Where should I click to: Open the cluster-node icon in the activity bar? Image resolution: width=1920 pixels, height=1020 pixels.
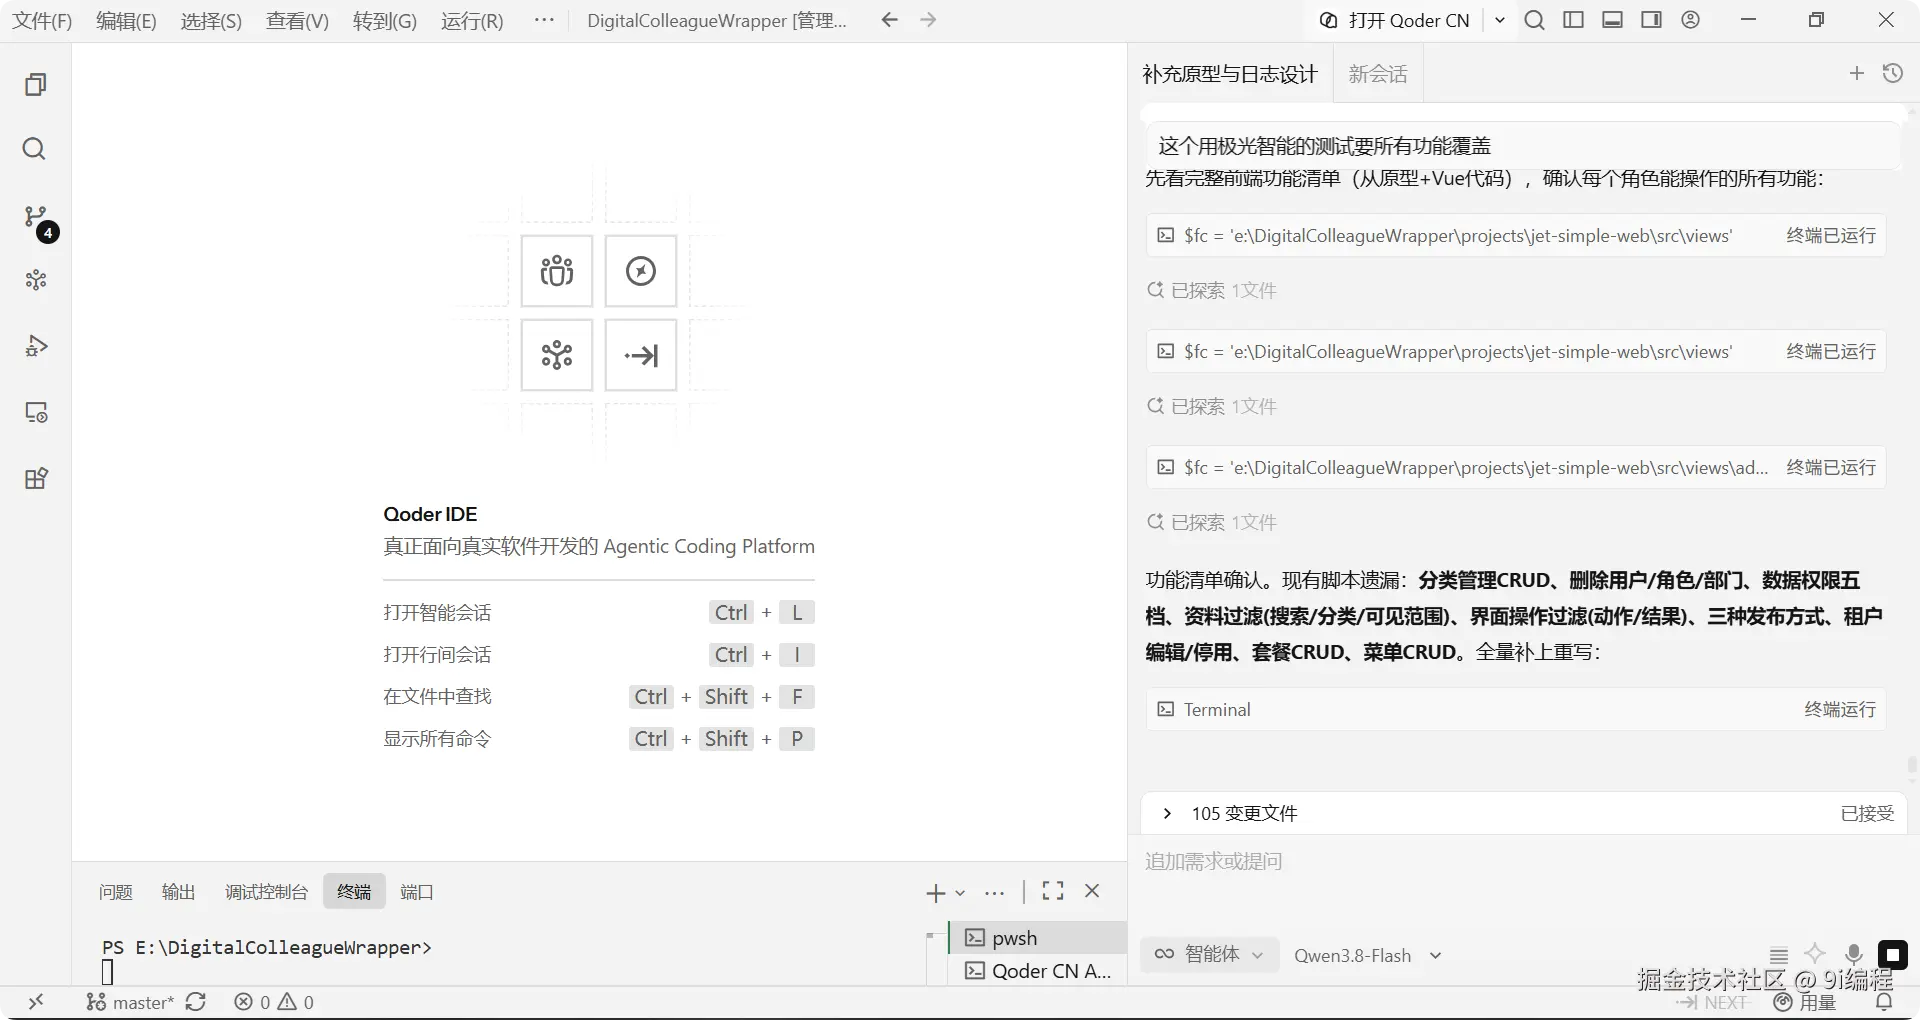click(x=36, y=280)
